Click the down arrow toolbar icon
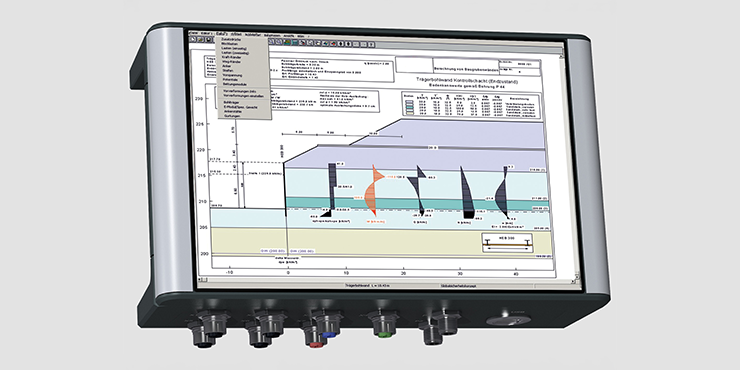740x370 pixels. [348, 44]
